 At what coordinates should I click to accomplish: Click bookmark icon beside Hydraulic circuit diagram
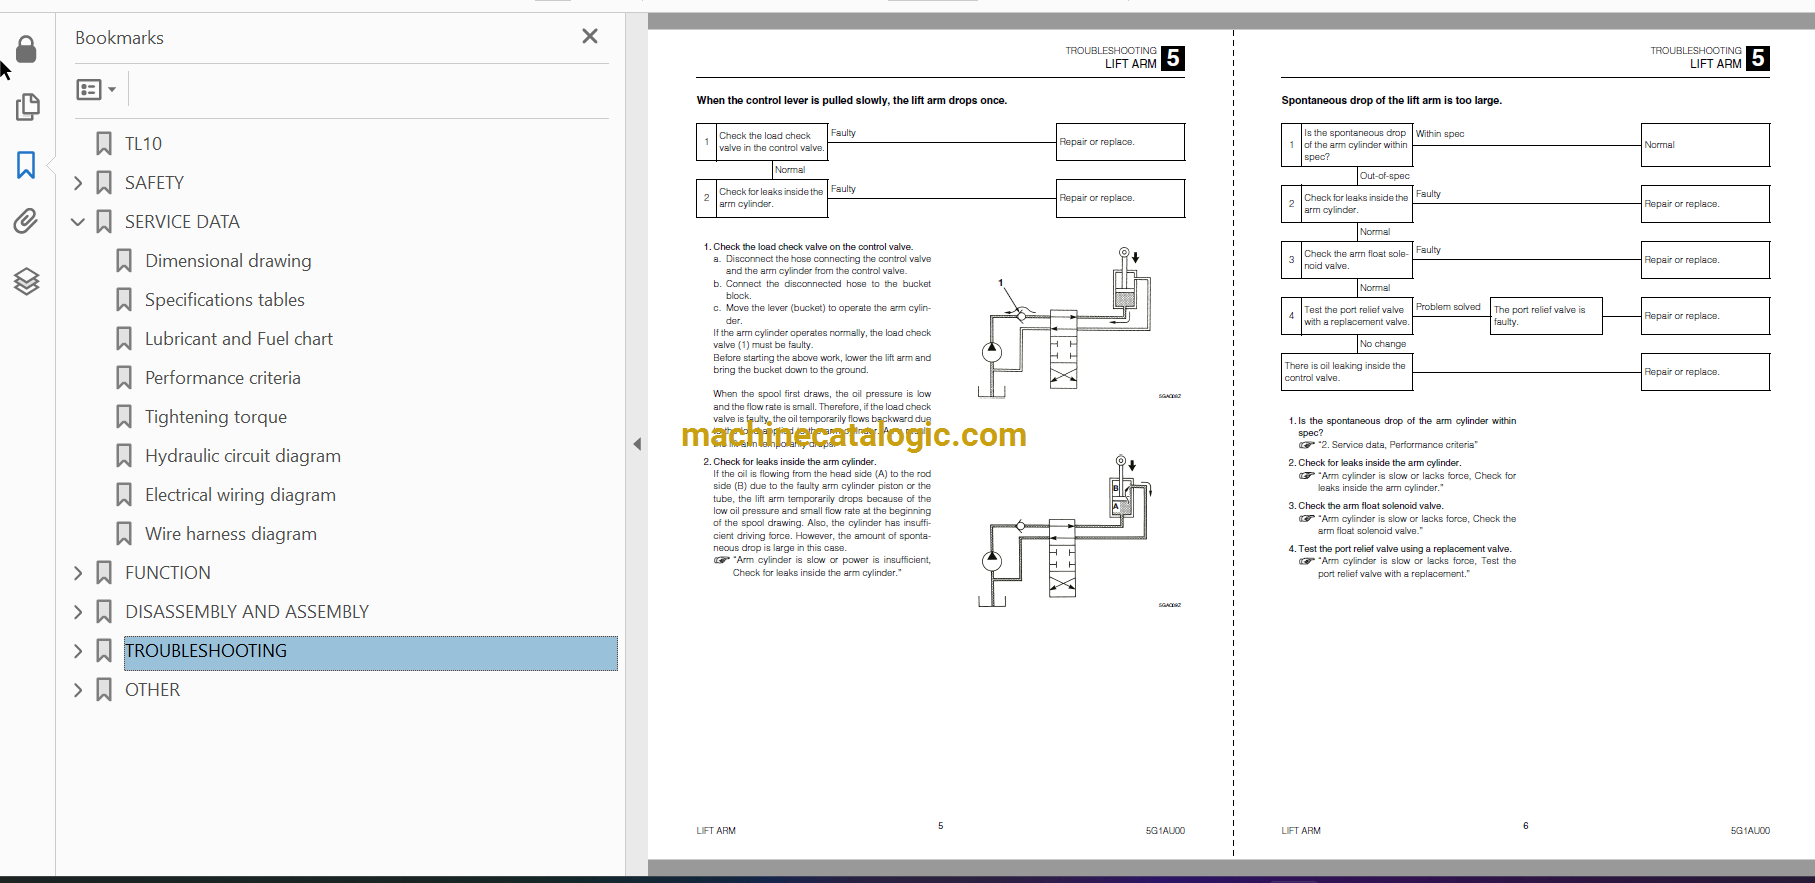(124, 456)
